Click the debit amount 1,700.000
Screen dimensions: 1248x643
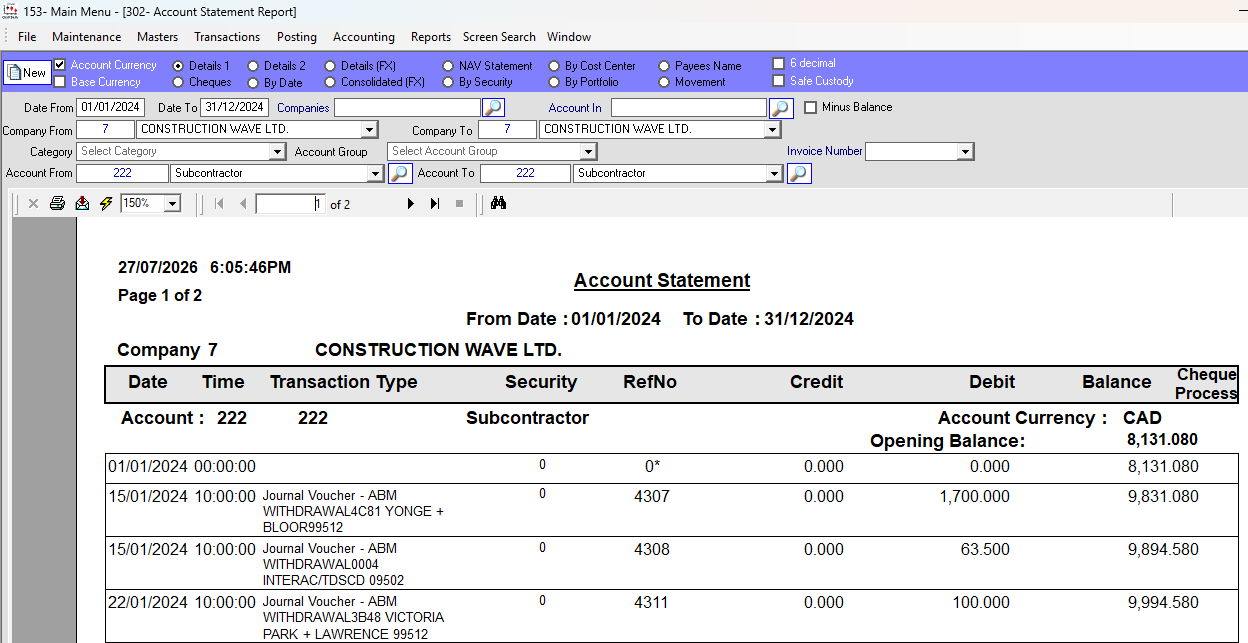tap(975, 496)
